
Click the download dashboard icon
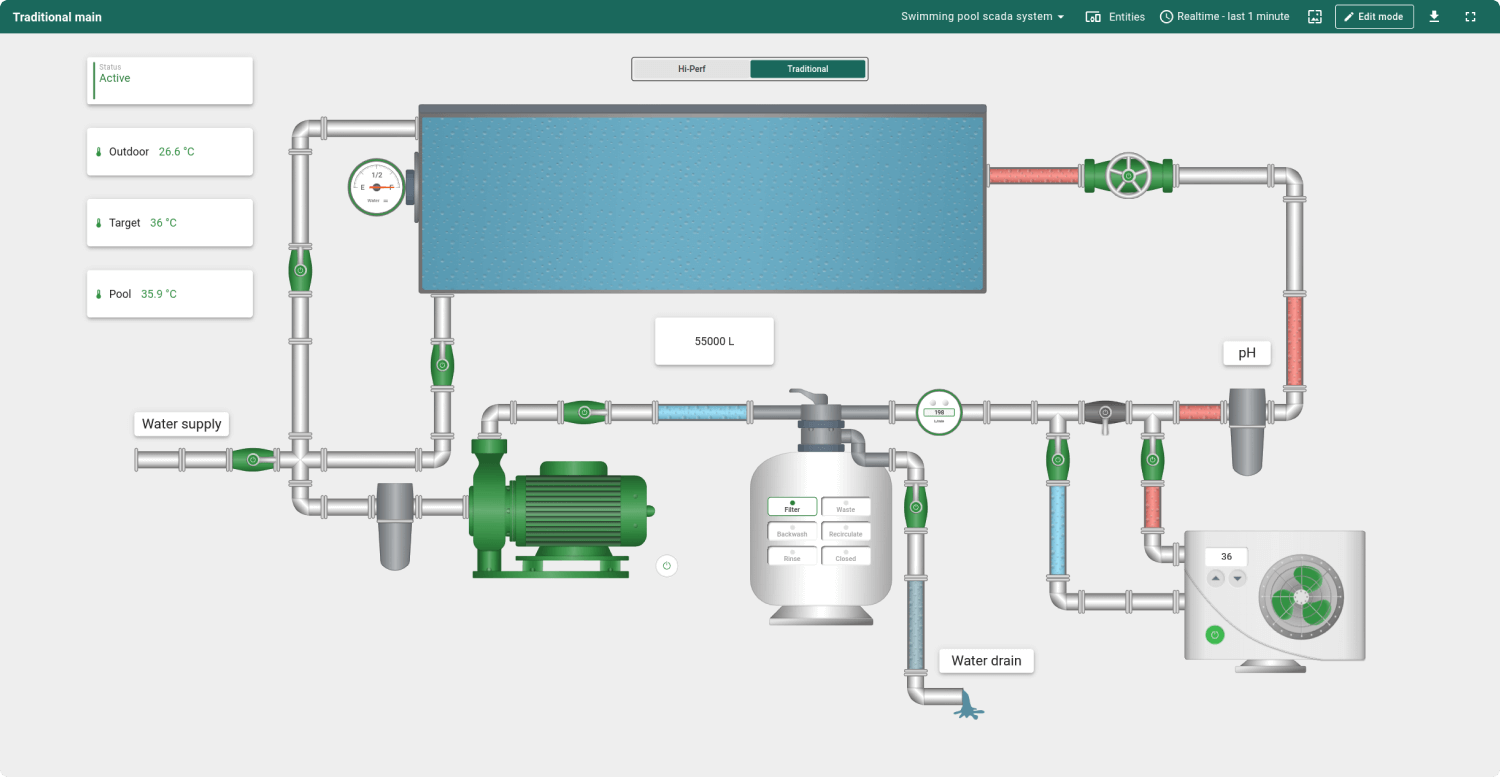point(1434,17)
